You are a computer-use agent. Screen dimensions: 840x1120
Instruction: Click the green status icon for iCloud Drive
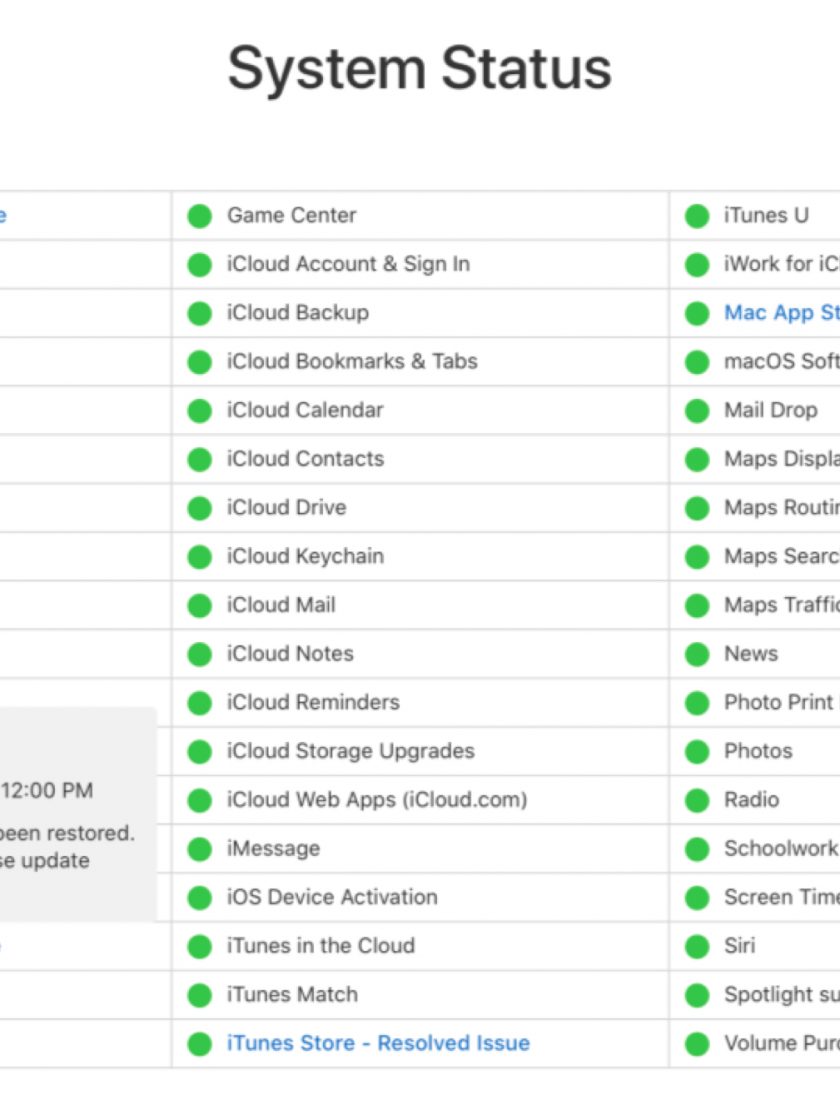coord(200,508)
